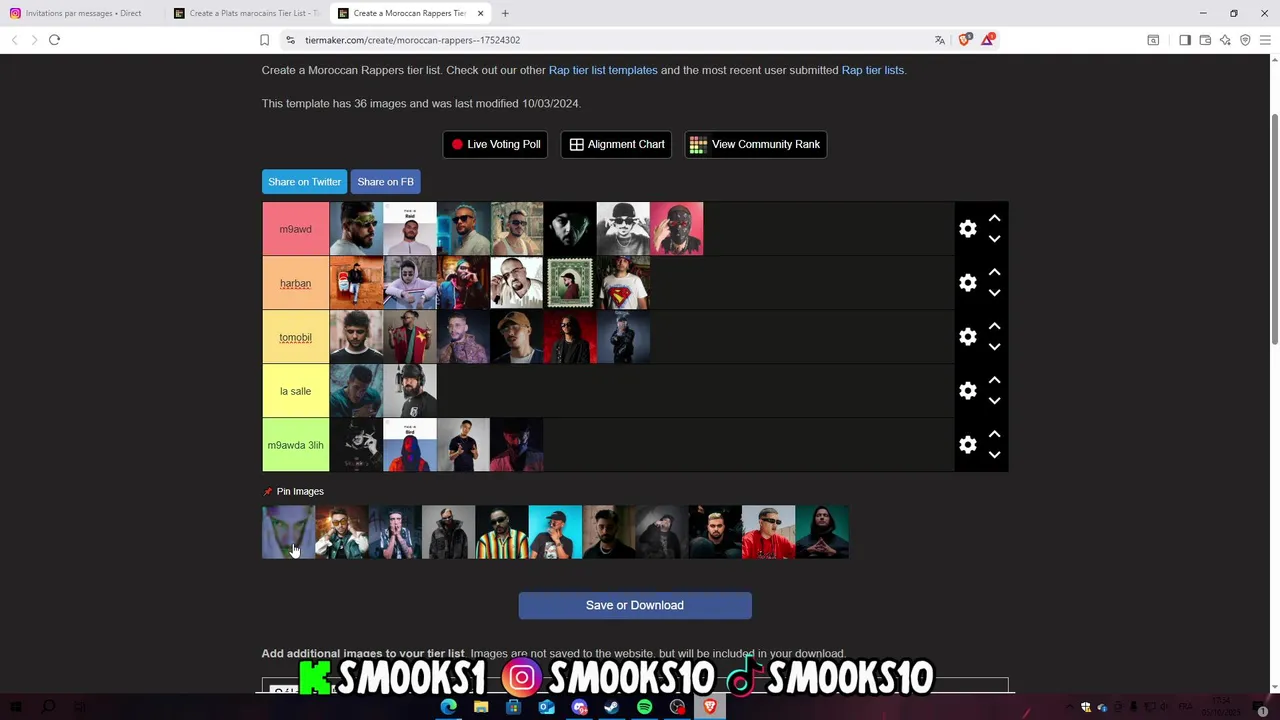Screen dimensions: 1280x720
Task: Toggle Pin Images option
Action: [x=293, y=491]
